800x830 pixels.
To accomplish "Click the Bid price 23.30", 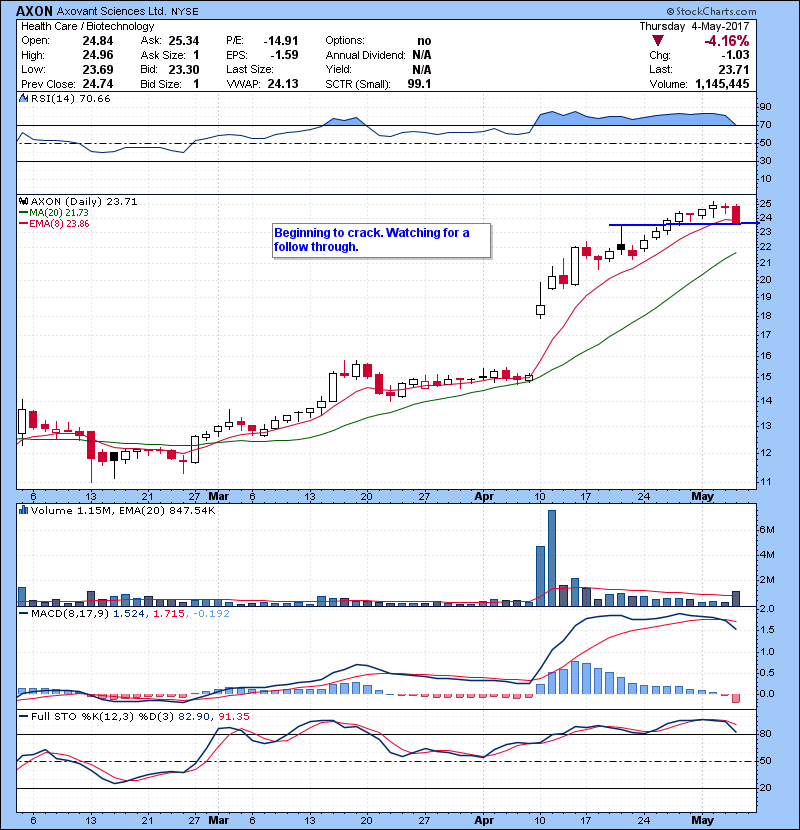I will [184, 69].
